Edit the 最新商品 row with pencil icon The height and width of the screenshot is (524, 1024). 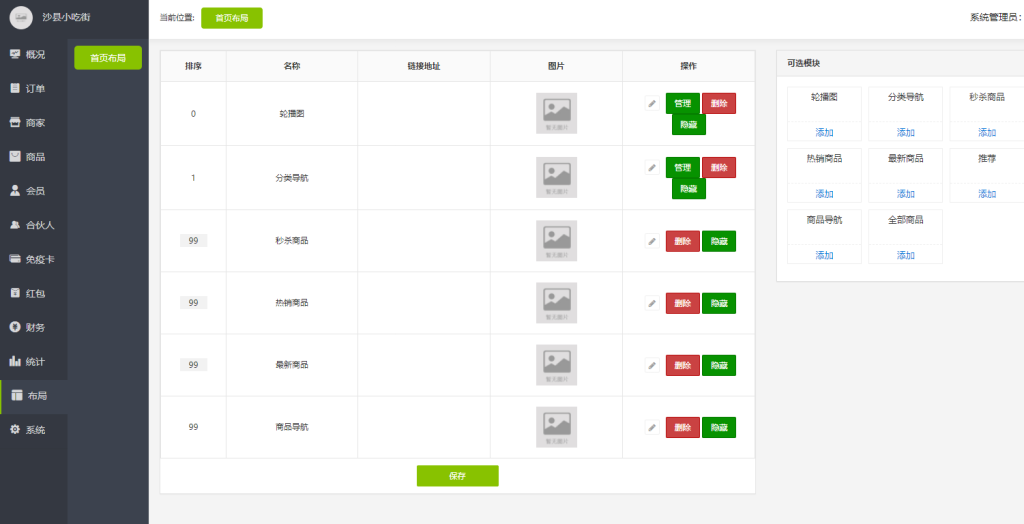652,365
